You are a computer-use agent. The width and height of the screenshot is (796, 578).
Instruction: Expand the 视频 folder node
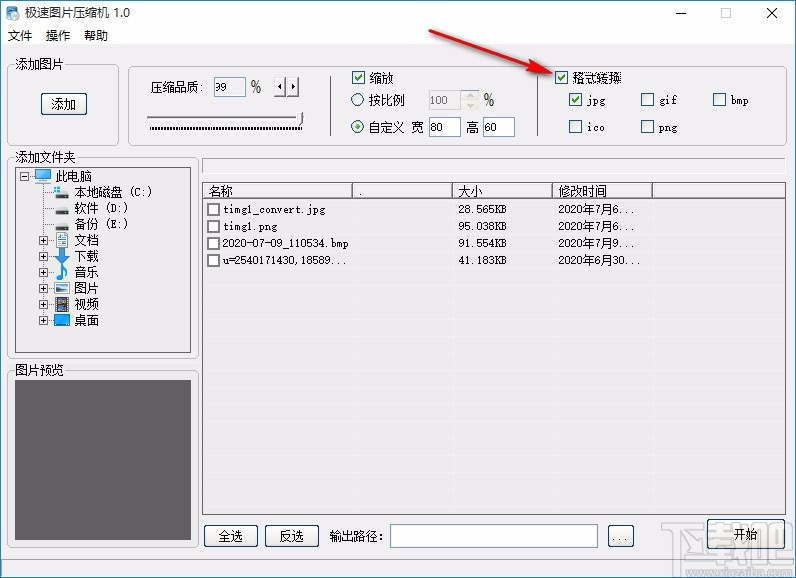(43, 304)
